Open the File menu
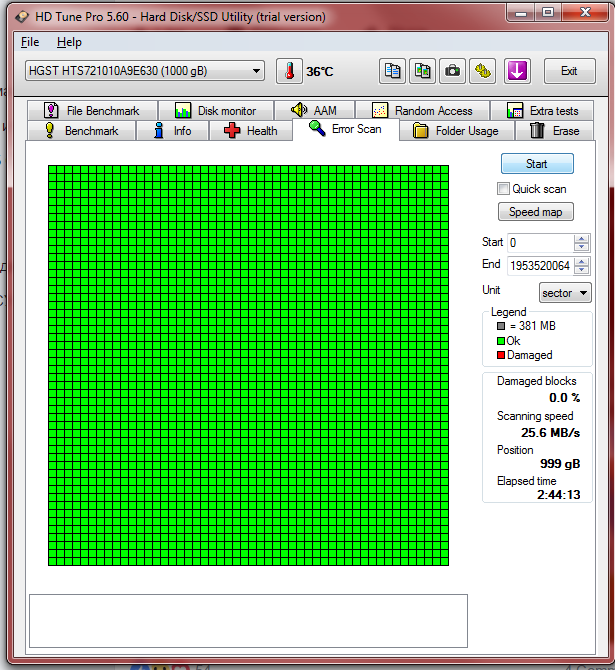 30,42
